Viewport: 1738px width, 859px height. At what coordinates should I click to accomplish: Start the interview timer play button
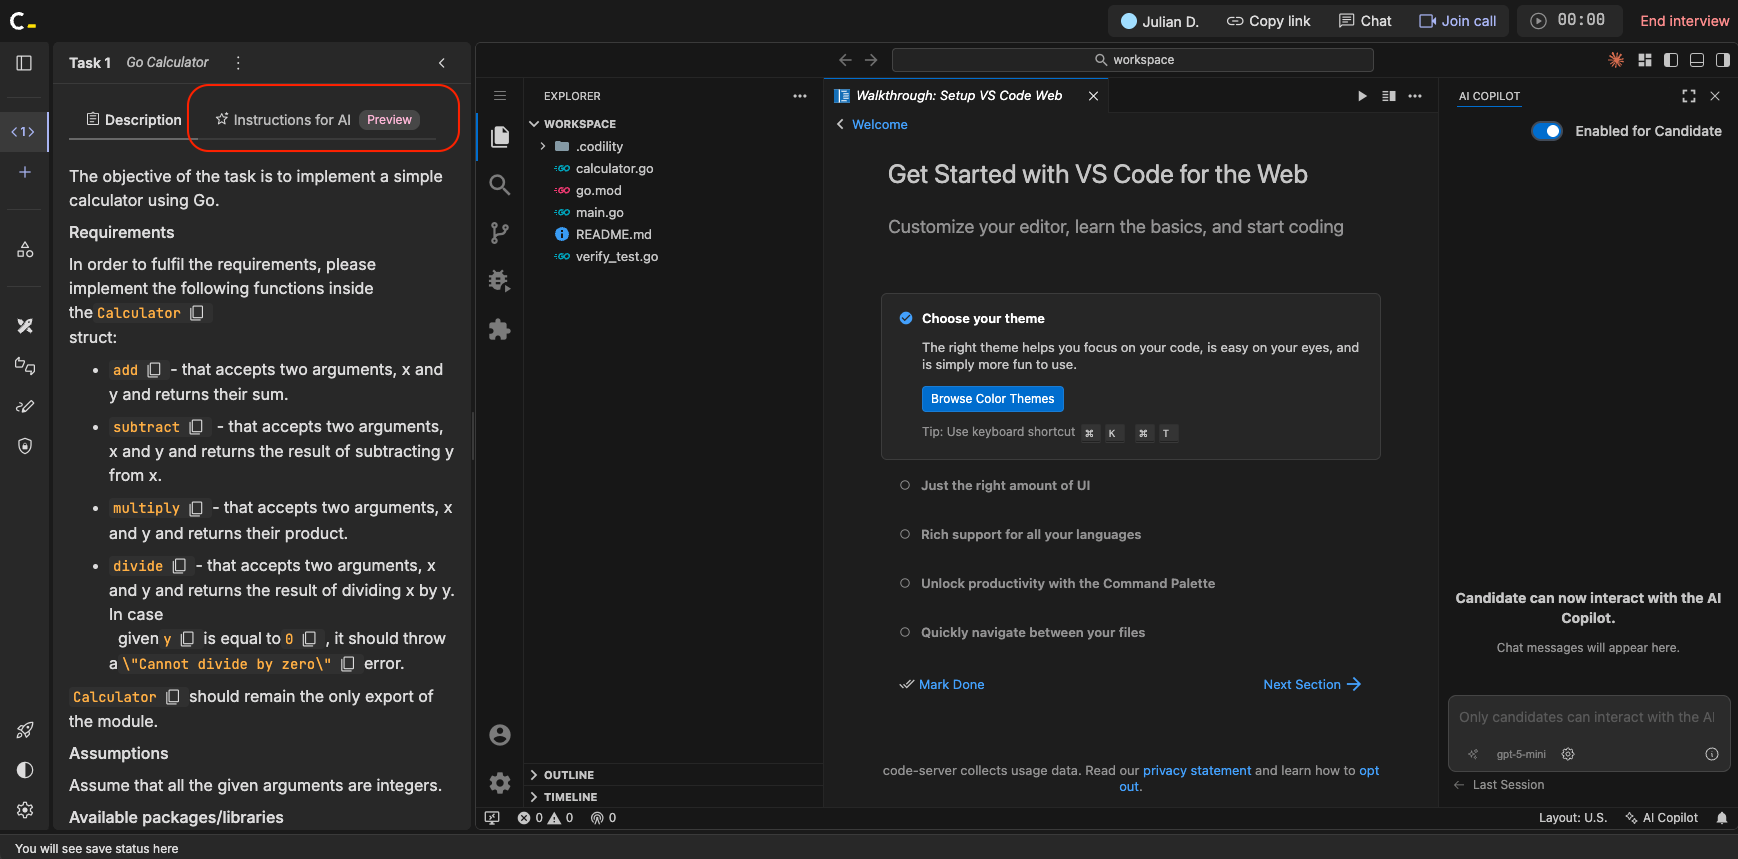coord(1539,21)
